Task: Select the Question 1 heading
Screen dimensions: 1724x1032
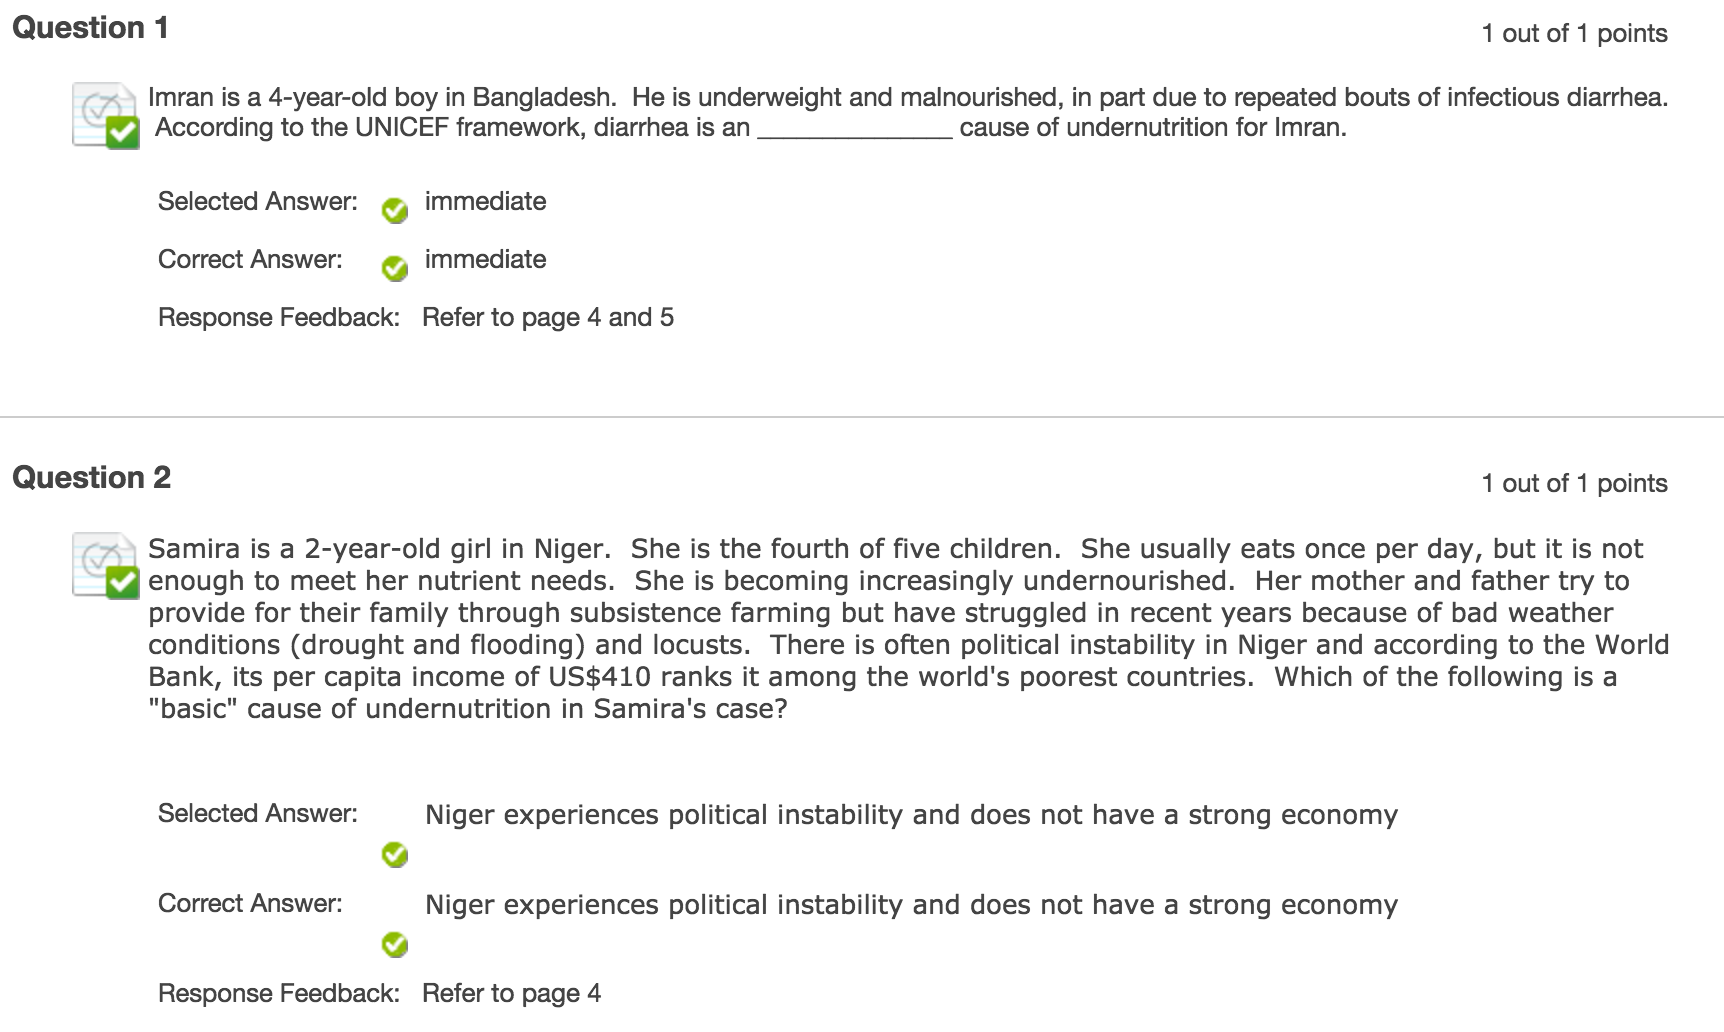Action: click(x=90, y=28)
